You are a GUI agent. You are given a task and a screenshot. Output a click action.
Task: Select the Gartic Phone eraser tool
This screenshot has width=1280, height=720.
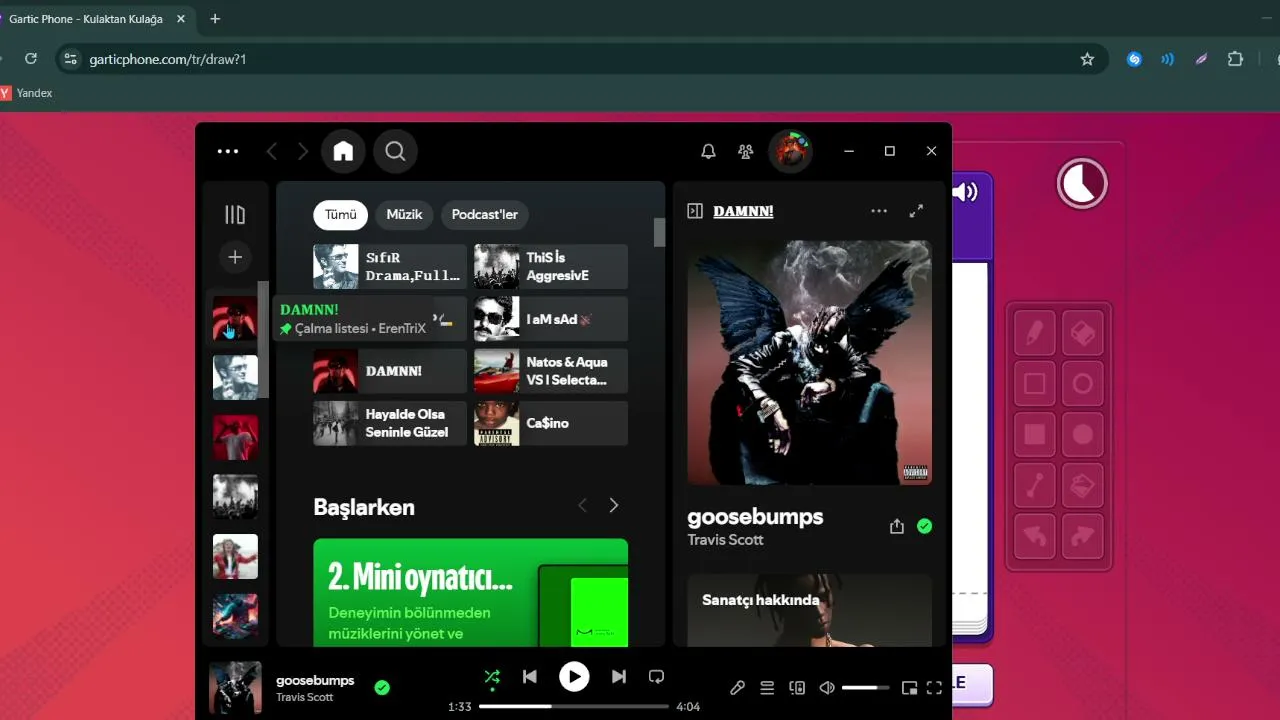1083,333
